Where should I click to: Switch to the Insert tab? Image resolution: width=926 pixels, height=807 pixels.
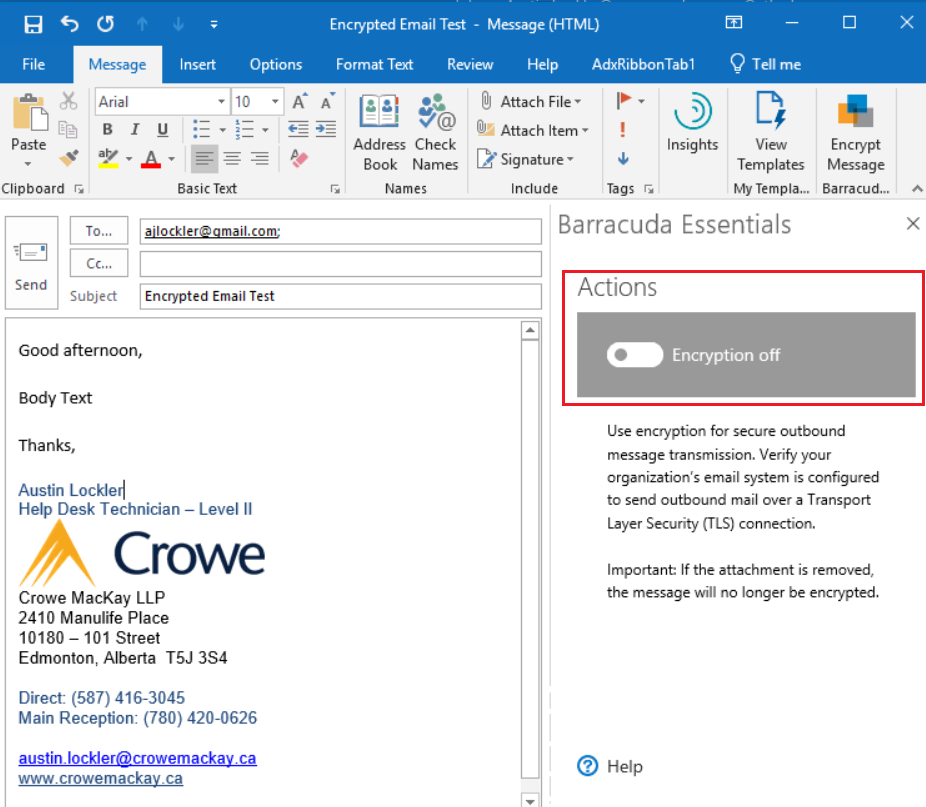pyautogui.click(x=197, y=64)
